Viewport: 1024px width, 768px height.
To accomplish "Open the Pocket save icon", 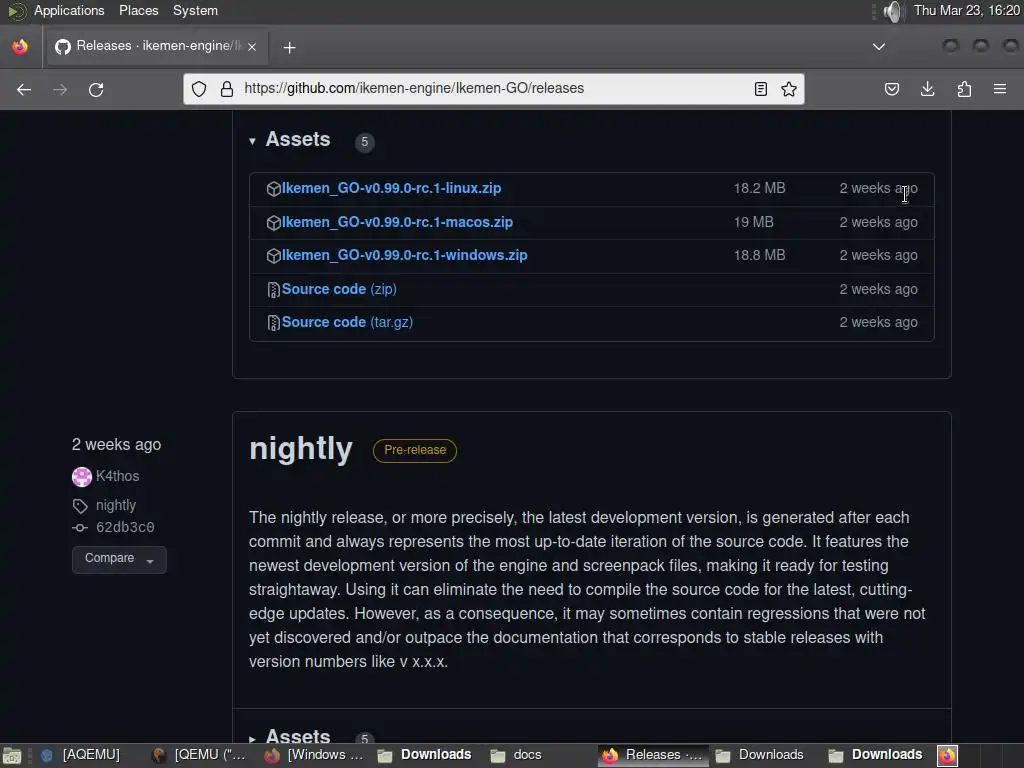I will (x=891, y=89).
